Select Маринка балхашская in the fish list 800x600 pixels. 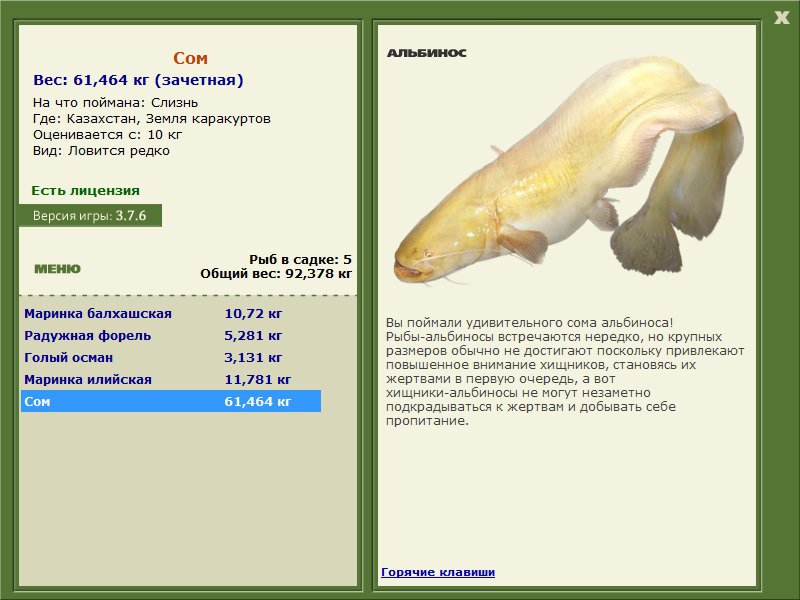(x=171, y=313)
